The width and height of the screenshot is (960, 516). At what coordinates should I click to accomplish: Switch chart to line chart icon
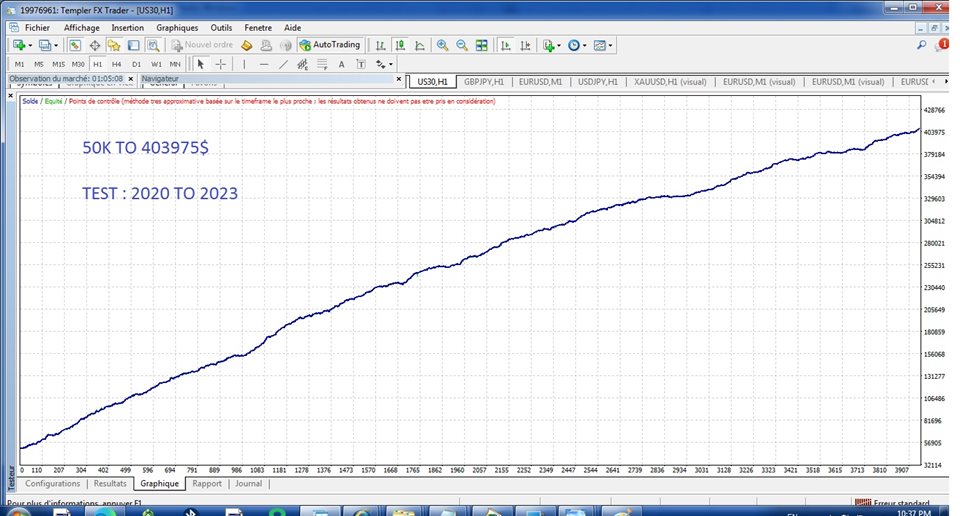(x=419, y=45)
